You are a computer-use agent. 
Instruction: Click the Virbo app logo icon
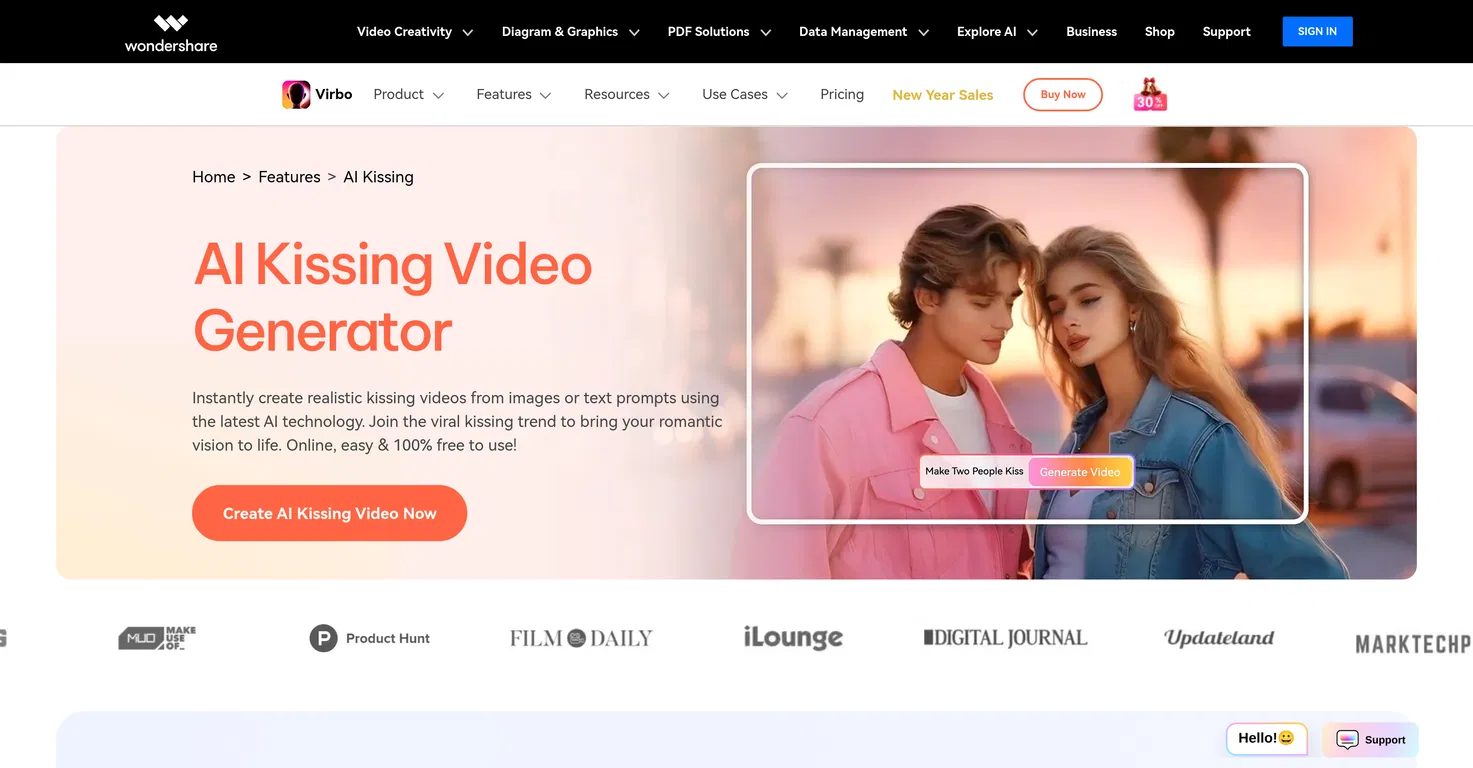tap(296, 94)
